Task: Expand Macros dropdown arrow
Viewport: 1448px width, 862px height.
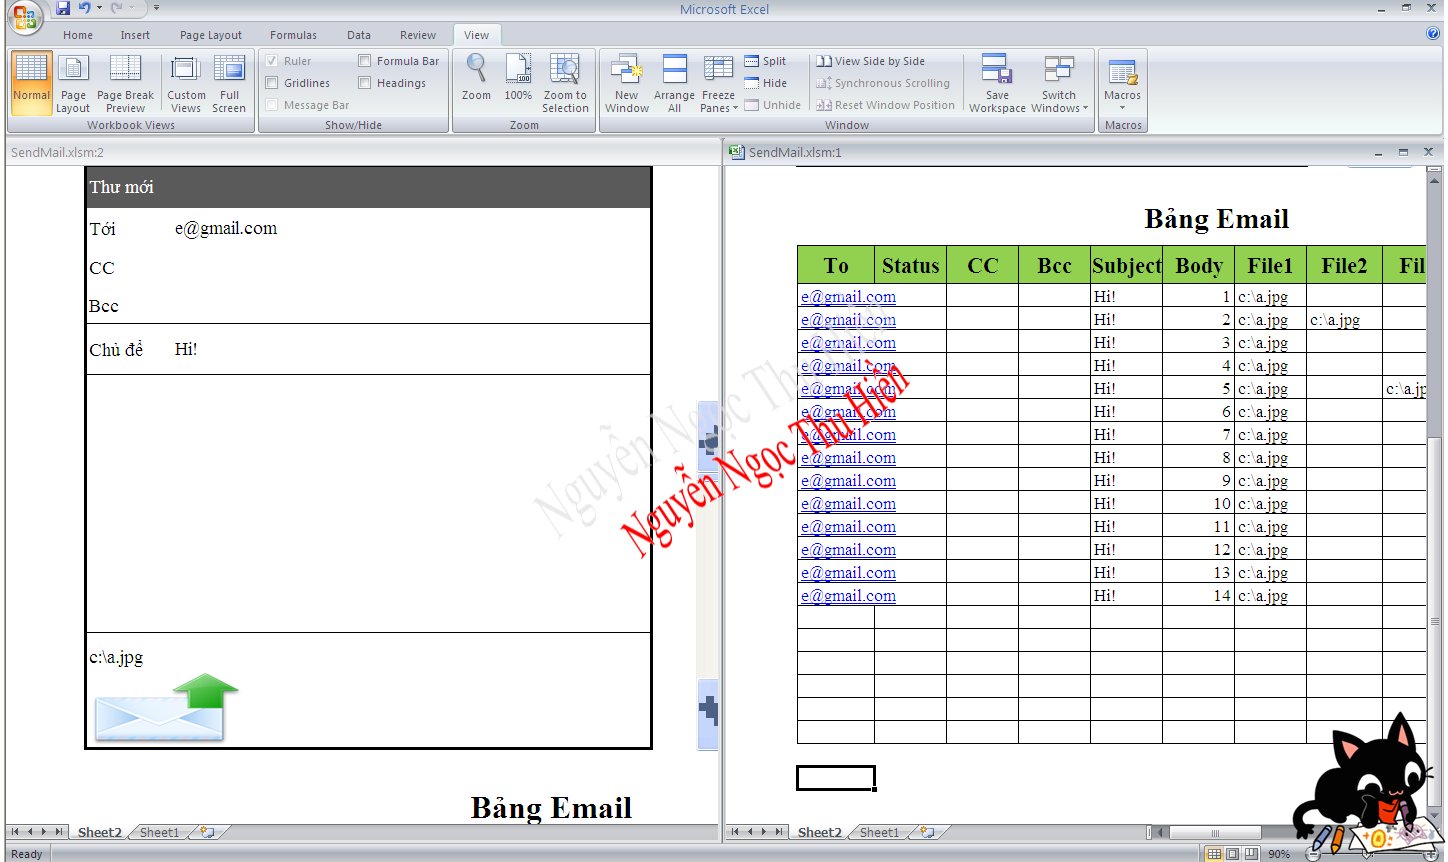Action: click(1122, 107)
